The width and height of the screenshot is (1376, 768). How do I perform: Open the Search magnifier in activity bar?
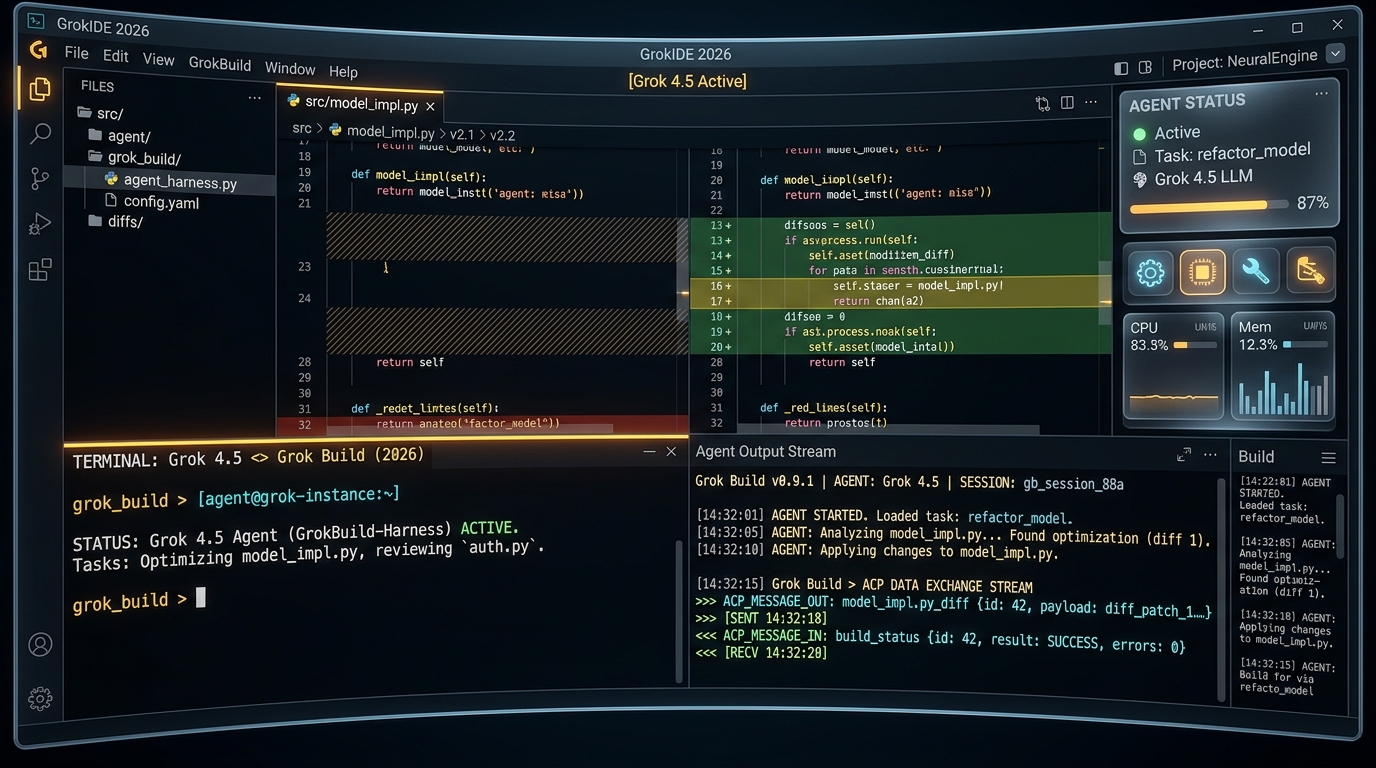[40, 133]
